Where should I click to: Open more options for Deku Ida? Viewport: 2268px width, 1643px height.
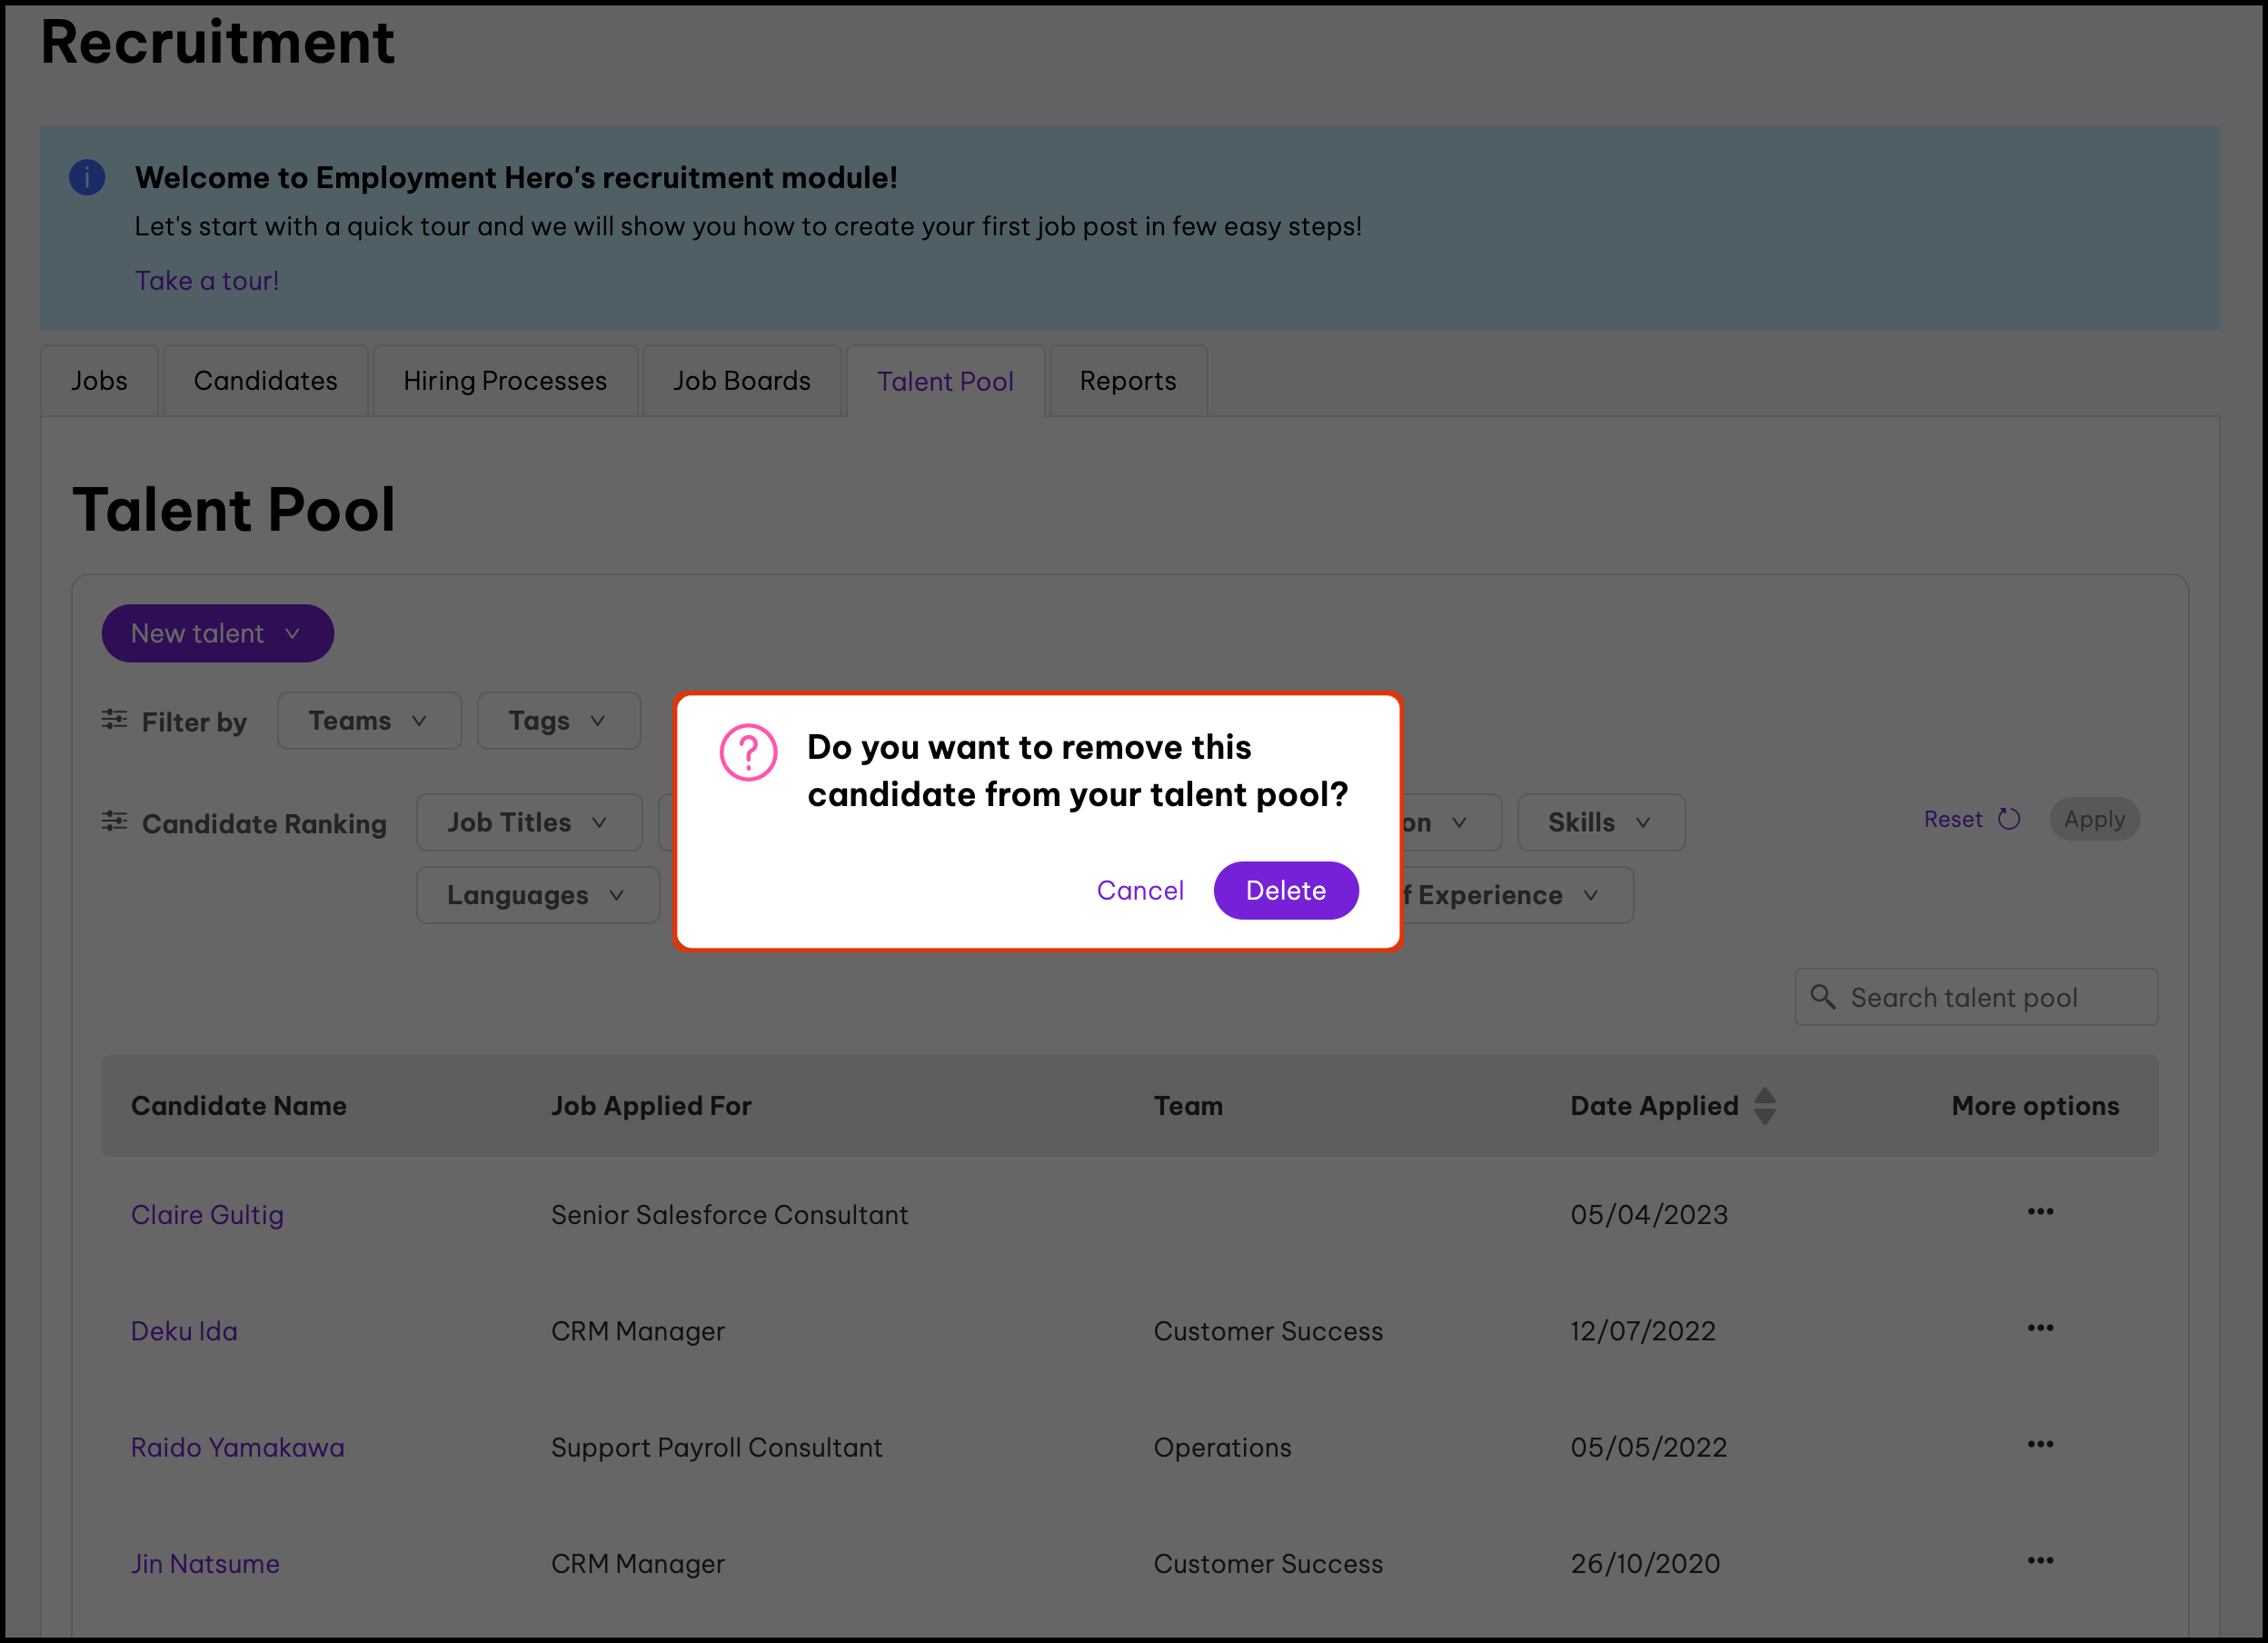click(2040, 1328)
